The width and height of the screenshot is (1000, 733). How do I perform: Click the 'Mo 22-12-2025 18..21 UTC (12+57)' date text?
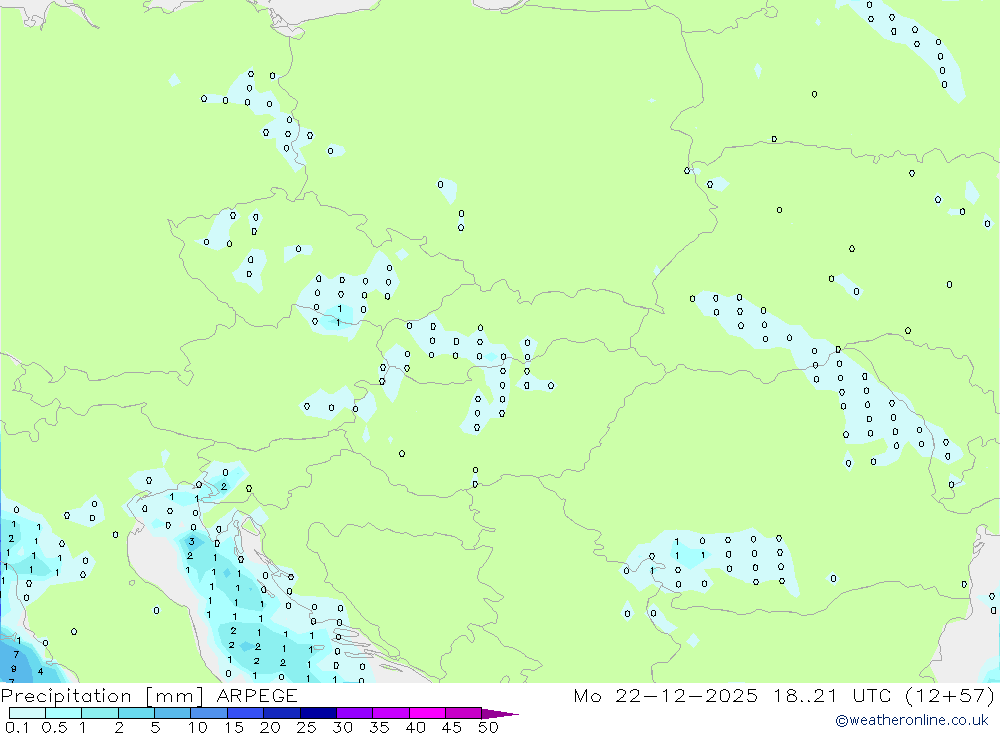[784, 695]
